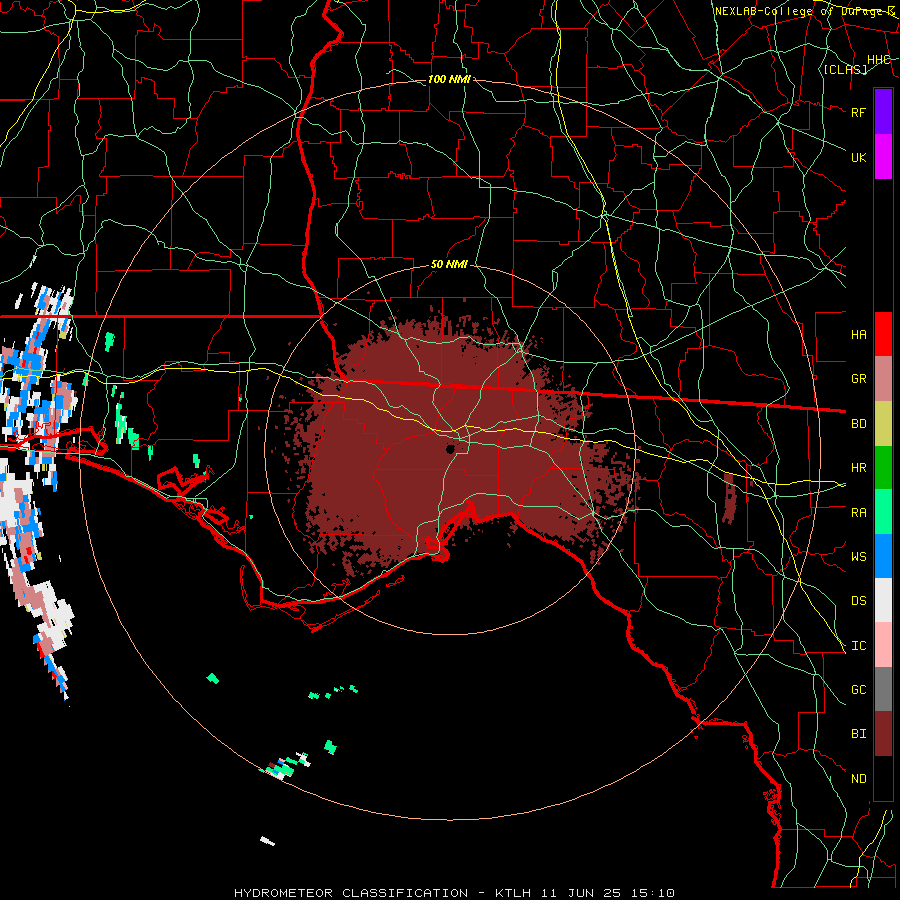900x900 pixels.
Task: Click the KTLH radar site center dot
Action: (x=451, y=449)
